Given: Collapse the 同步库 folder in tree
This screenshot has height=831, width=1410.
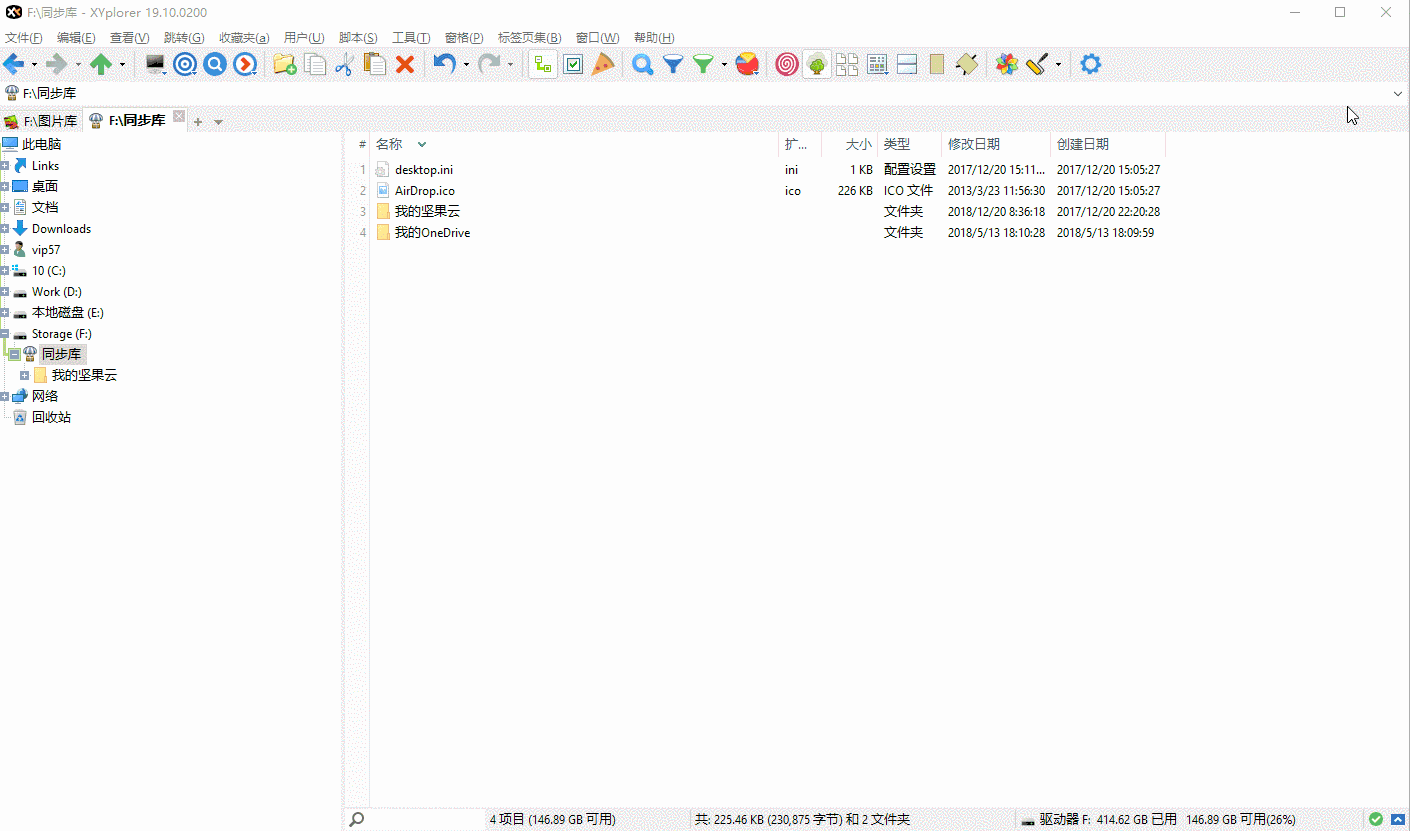Looking at the screenshot, I should coord(14,353).
